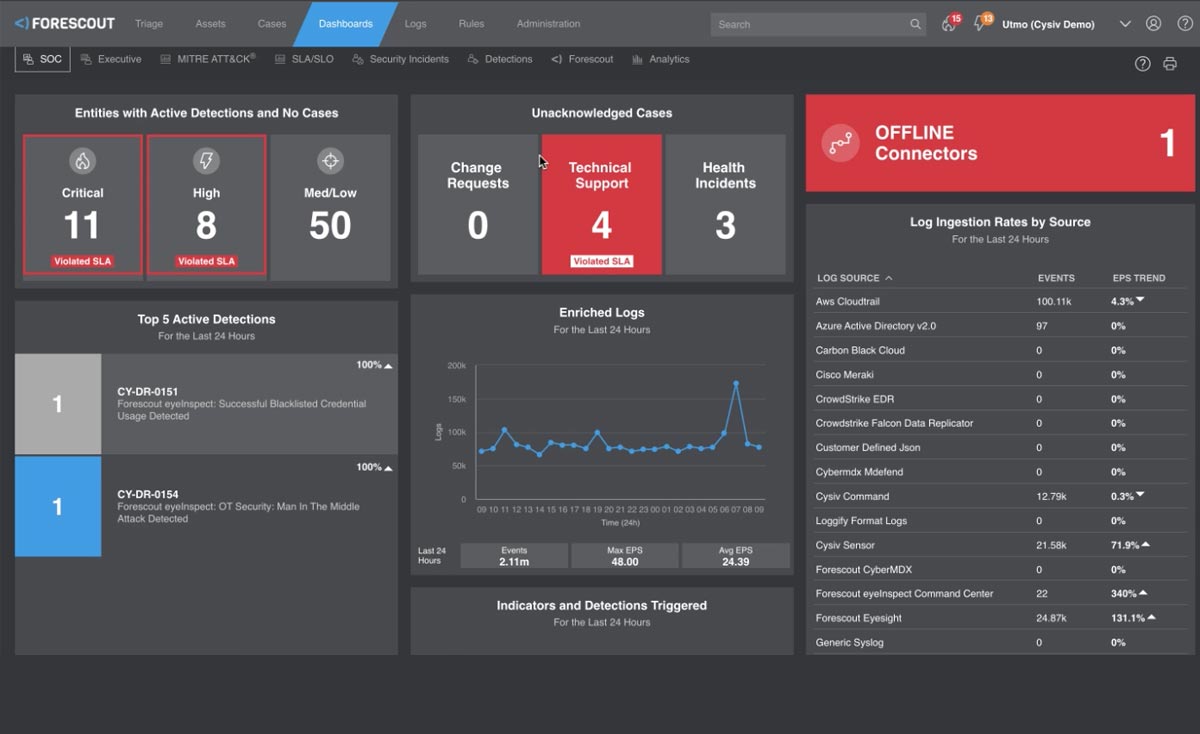Switch to the Analytics tab
Screen dimensions: 1200x734
pos(661,59)
